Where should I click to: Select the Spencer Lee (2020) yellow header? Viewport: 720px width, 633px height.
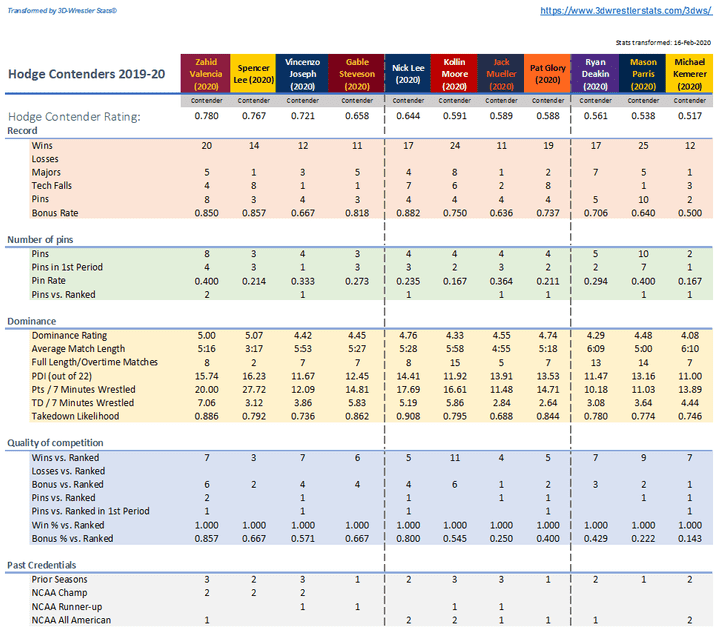click(x=254, y=73)
